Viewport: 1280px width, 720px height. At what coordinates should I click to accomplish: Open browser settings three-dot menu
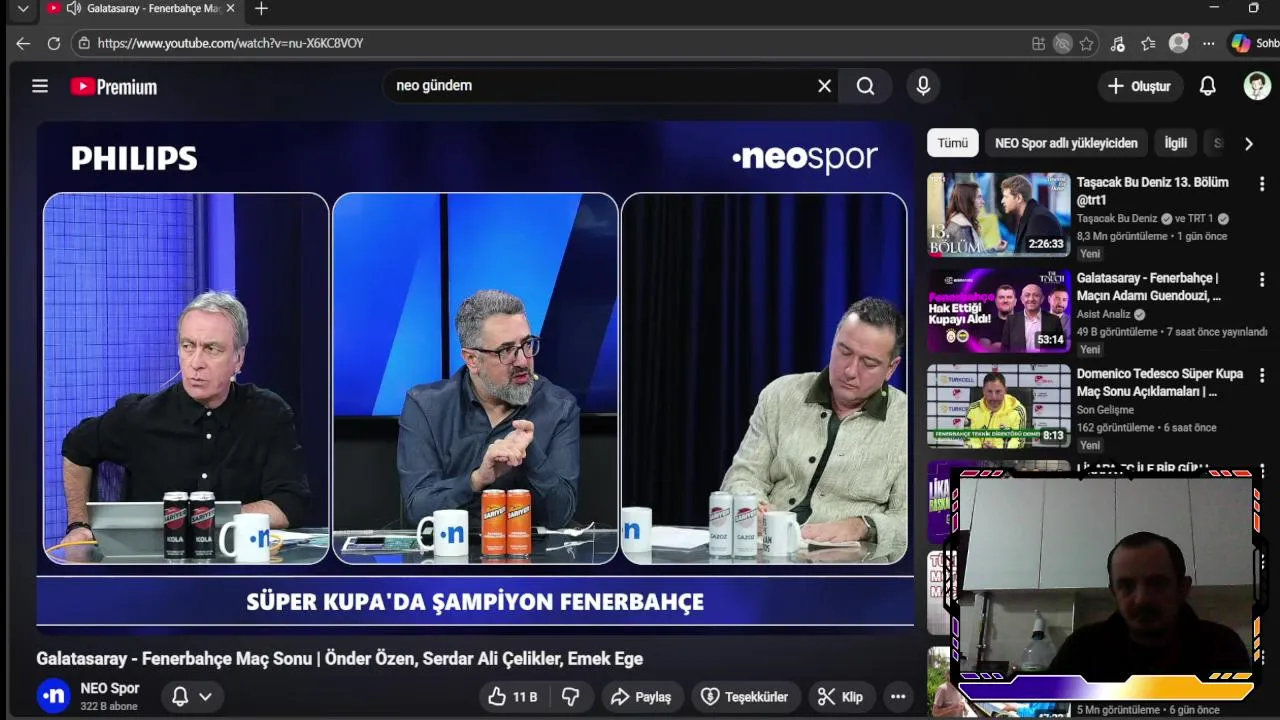(1209, 43)
